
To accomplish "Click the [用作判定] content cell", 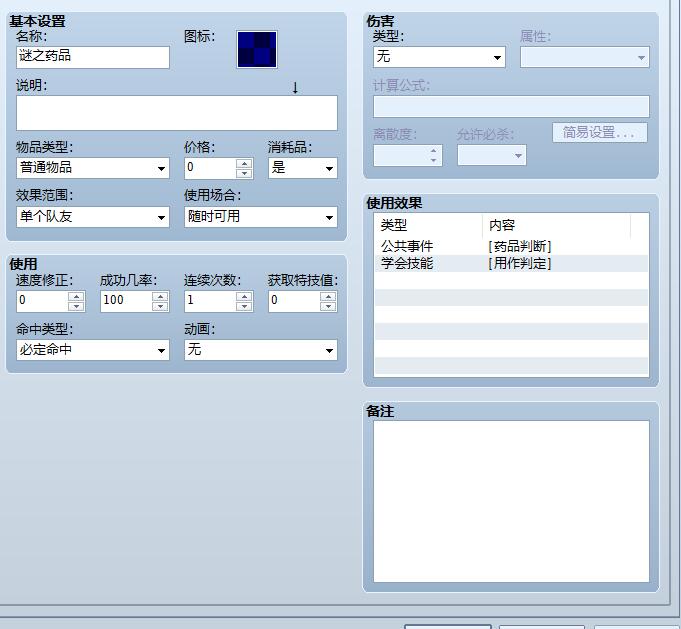I will [519, 263].
